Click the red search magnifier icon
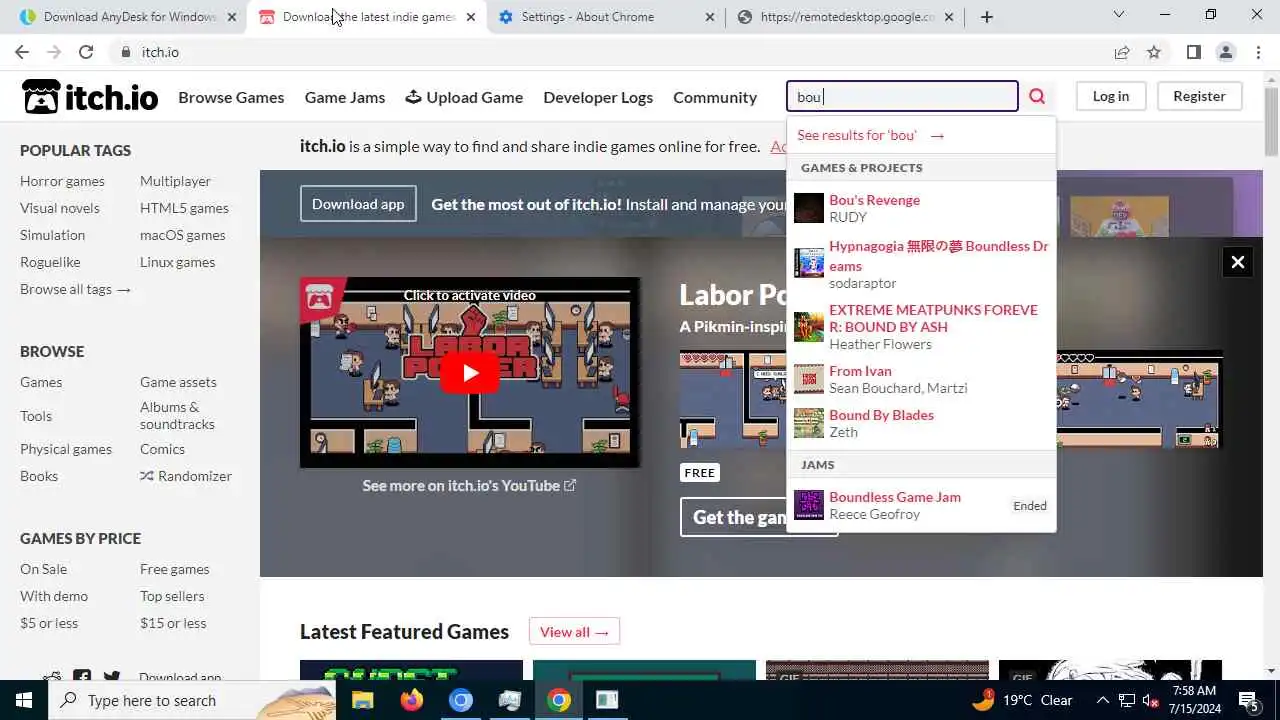This screenshot has height=720, width=1280. pos(1037,96)
